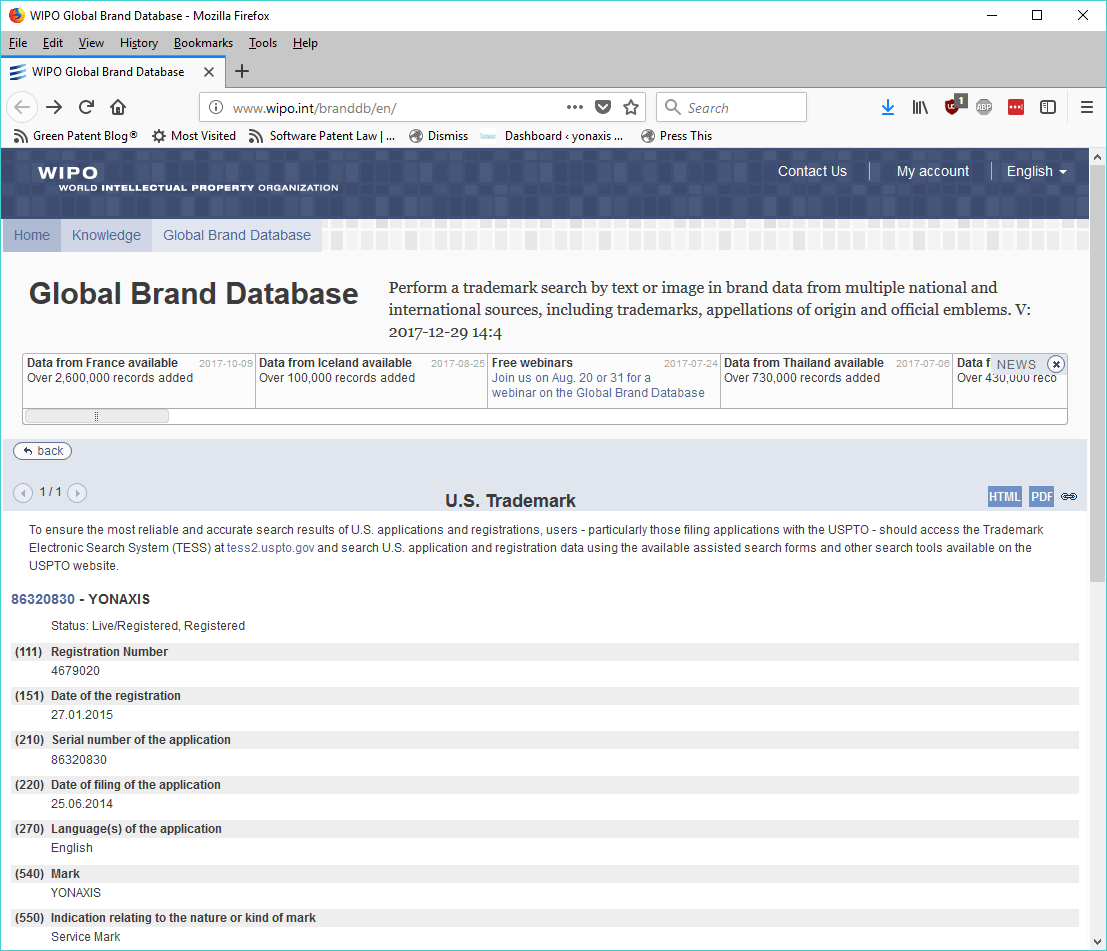
Task: Open the uBlock Origin shield extension
Action: tap(954, 106)
